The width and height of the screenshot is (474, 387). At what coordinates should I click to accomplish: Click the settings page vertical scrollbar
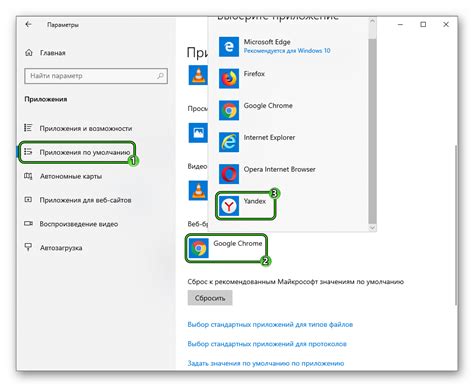pos(456,225)
